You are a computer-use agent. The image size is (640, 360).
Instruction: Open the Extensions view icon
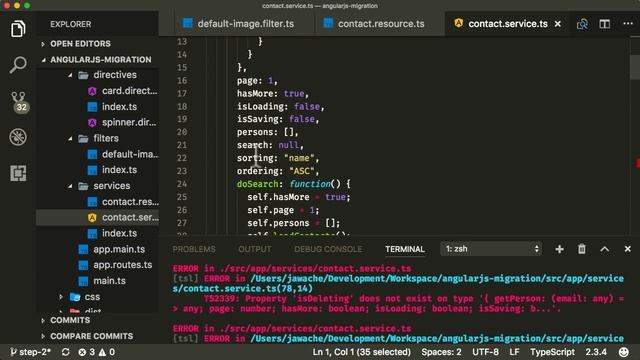18,173
